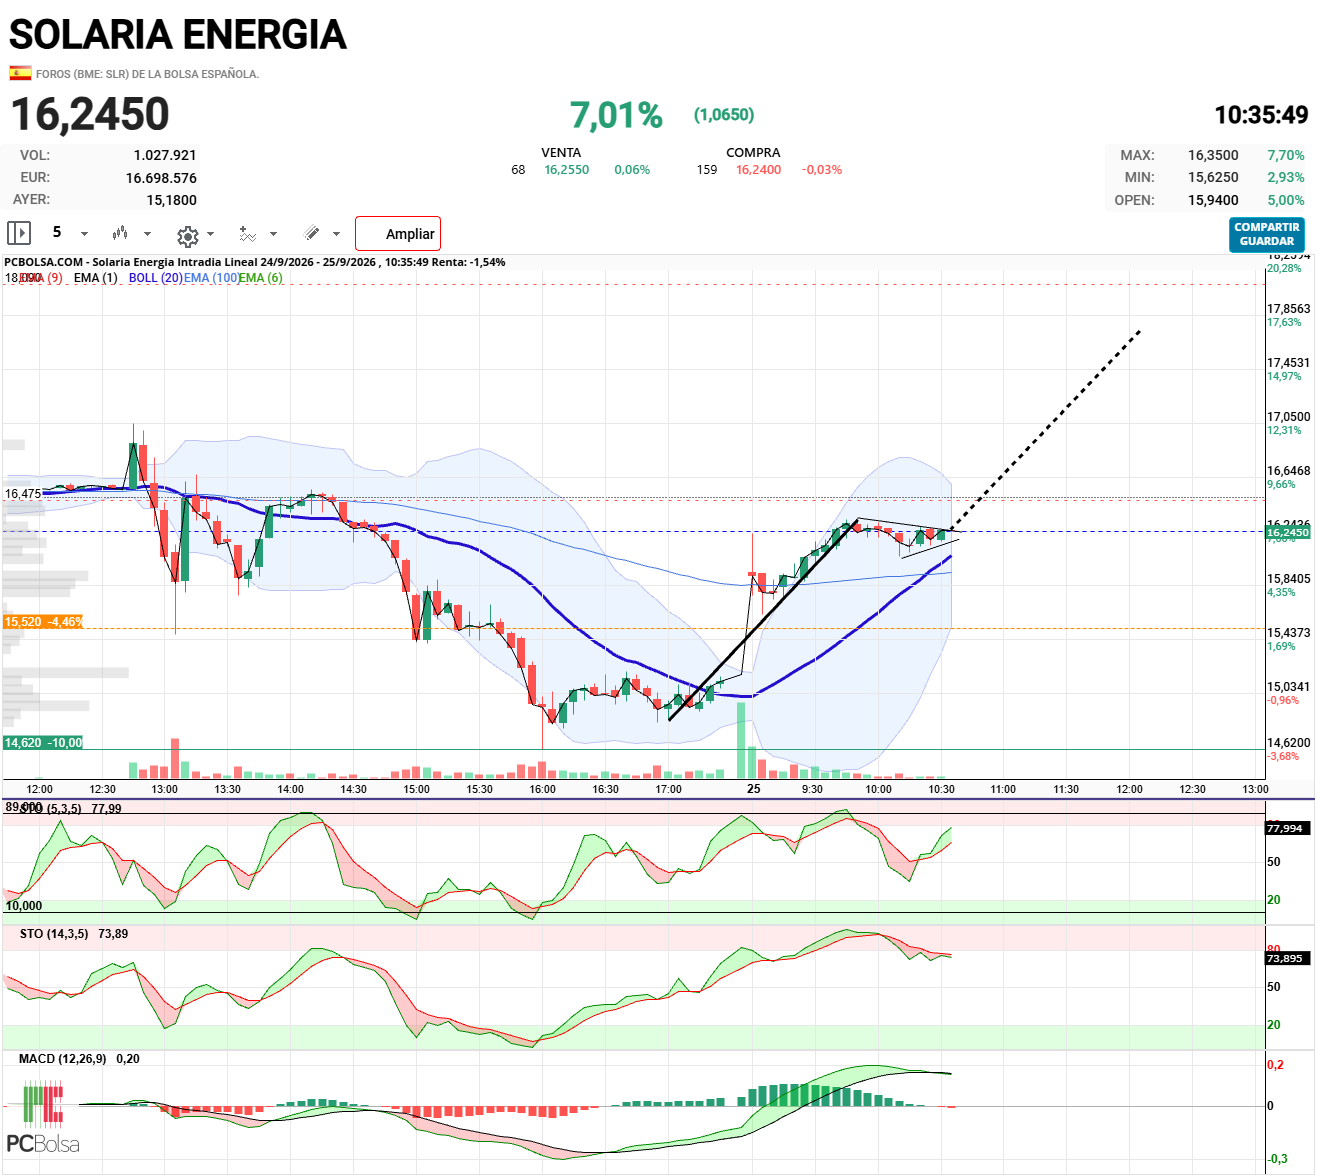Viewport: 1317px width, 1175px height.
Task: Click the current price tag 16,2450 on axis
Action: [1287, 533]
